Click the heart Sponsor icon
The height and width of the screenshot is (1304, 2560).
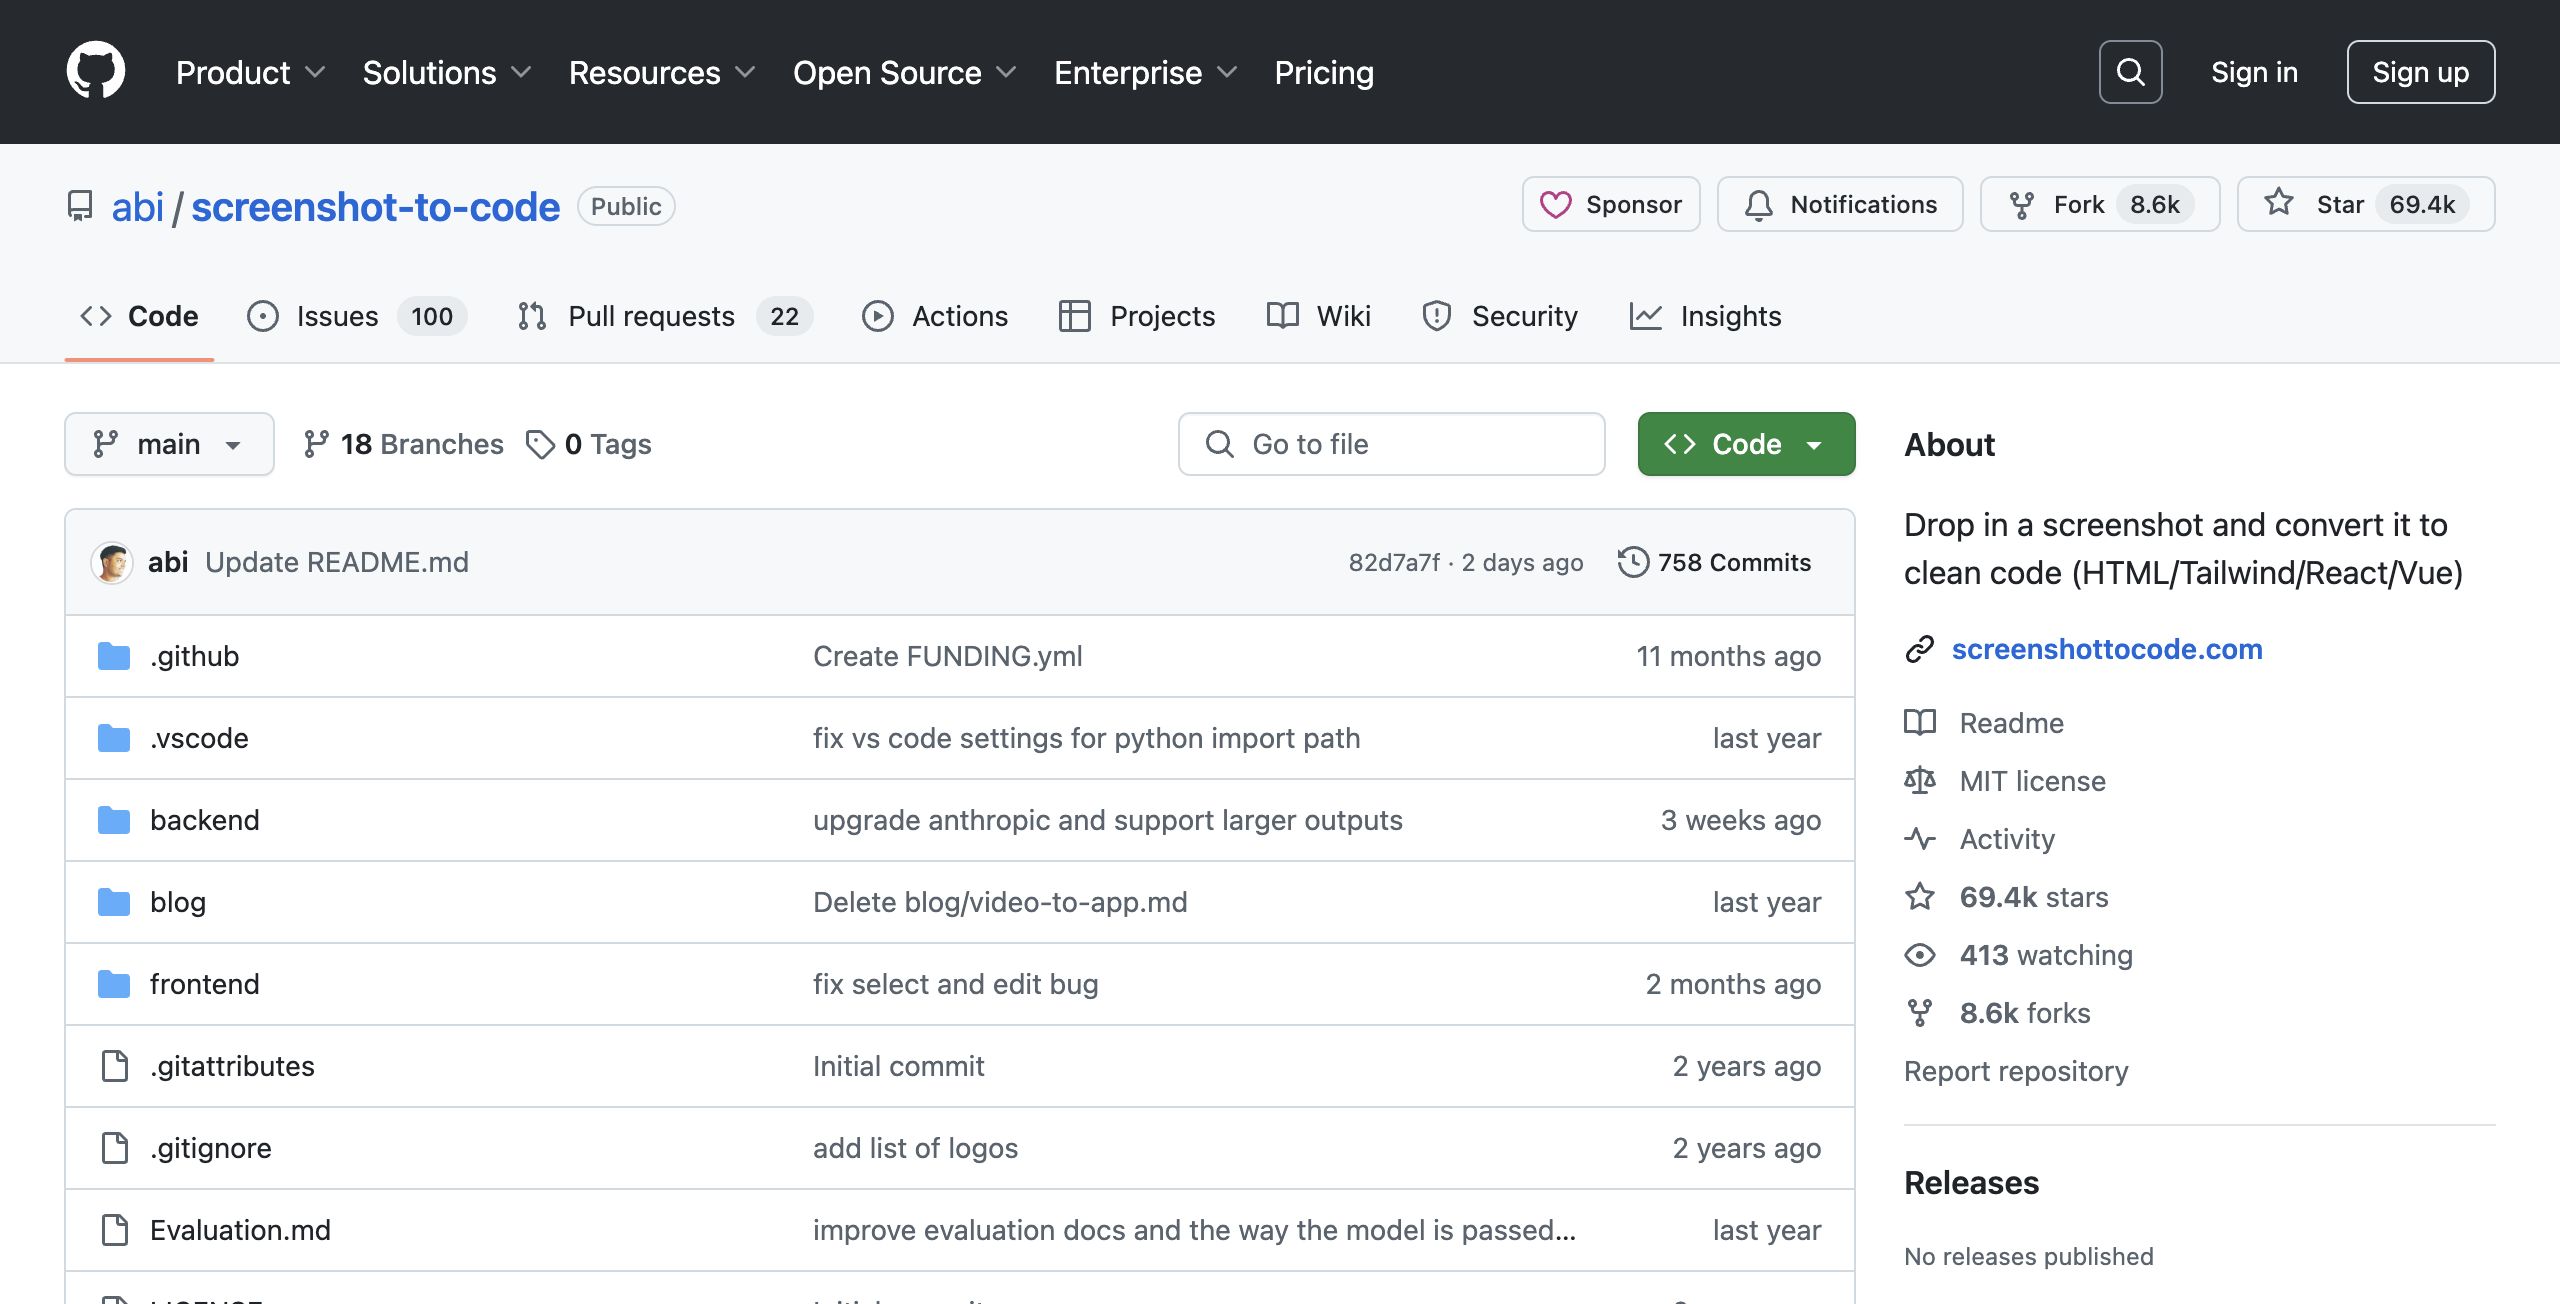click(x=1555, y=204)
